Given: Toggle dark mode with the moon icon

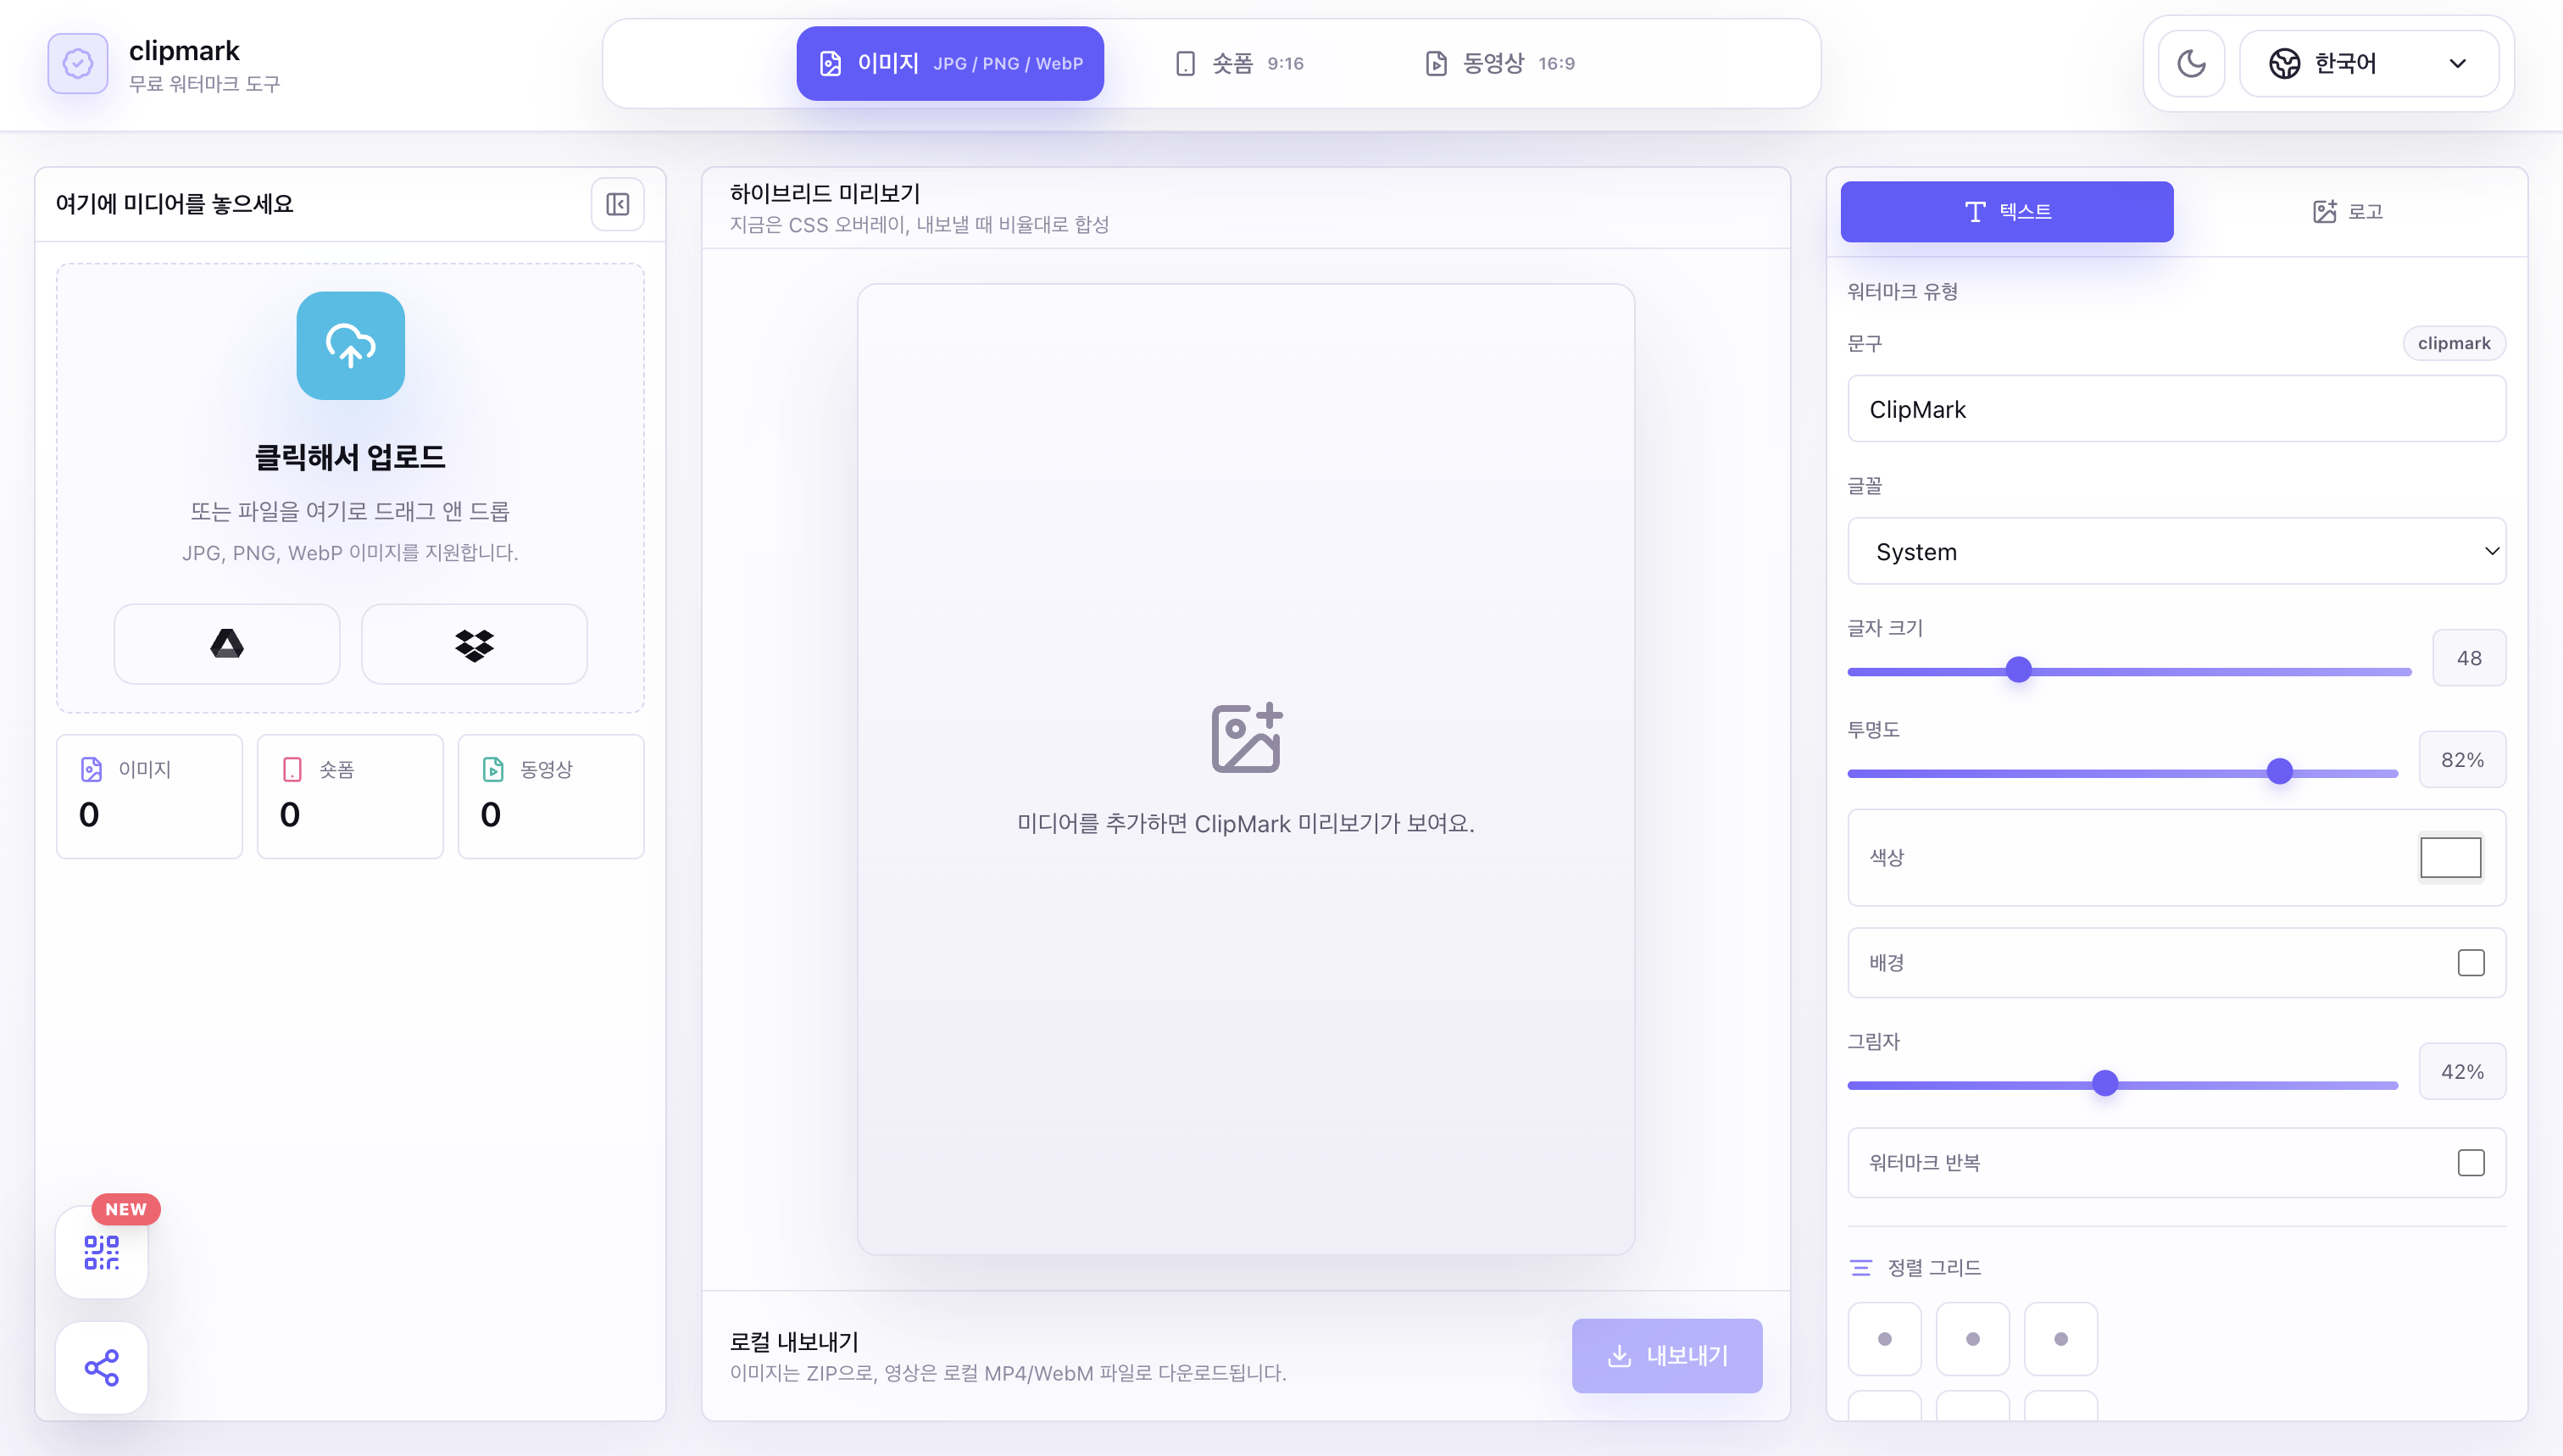Looking at the screenshot, I should pyautogui.click(x=2191, y=63).
